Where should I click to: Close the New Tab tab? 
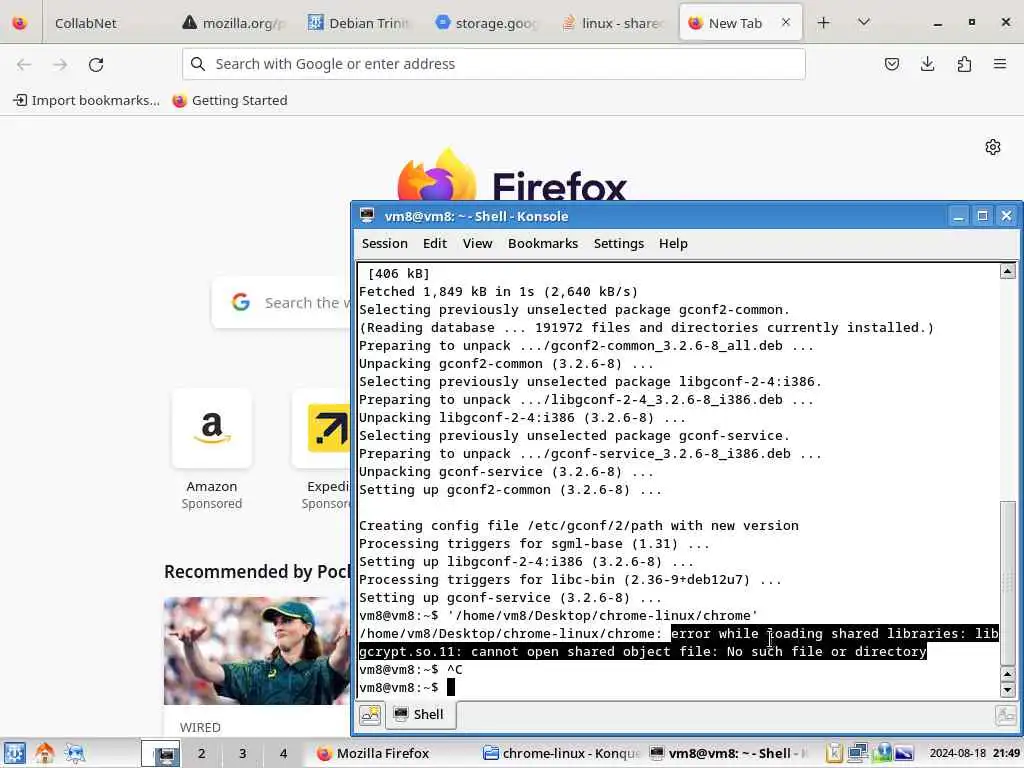786,23
